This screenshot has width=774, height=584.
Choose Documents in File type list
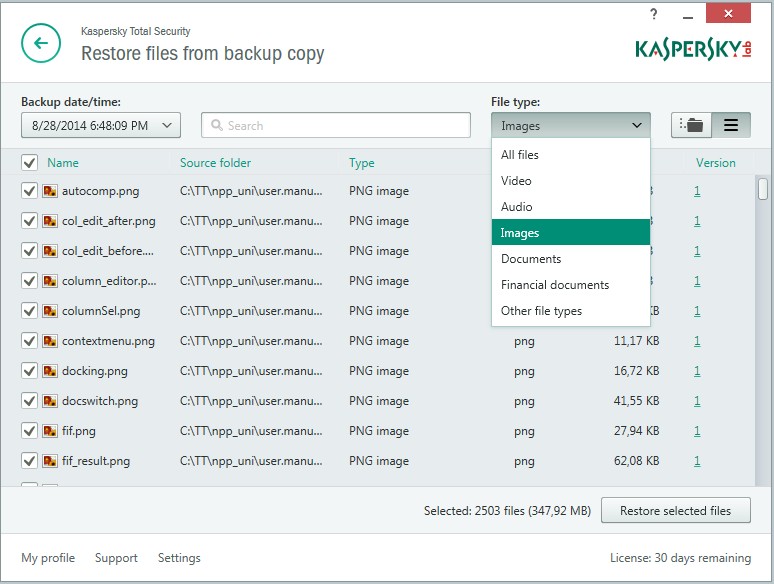pos(571,259)
